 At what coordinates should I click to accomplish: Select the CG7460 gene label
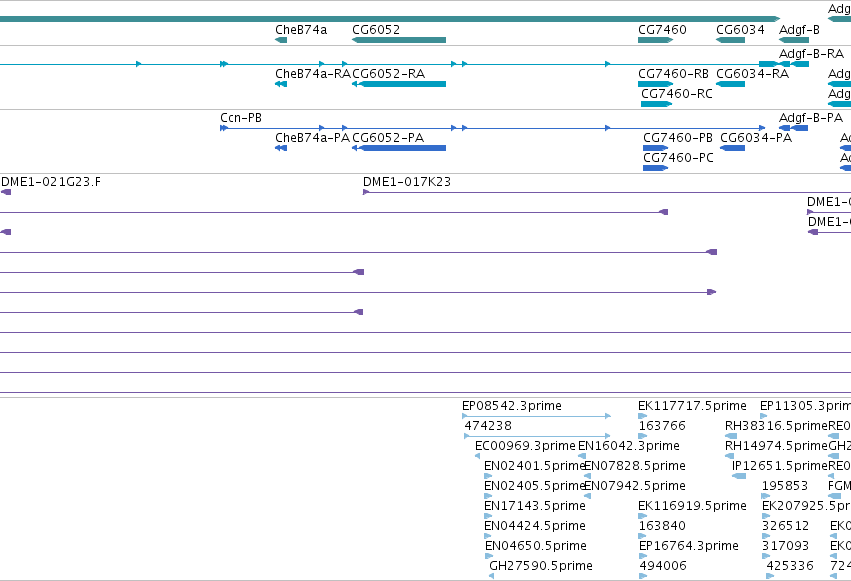(662, 30)
